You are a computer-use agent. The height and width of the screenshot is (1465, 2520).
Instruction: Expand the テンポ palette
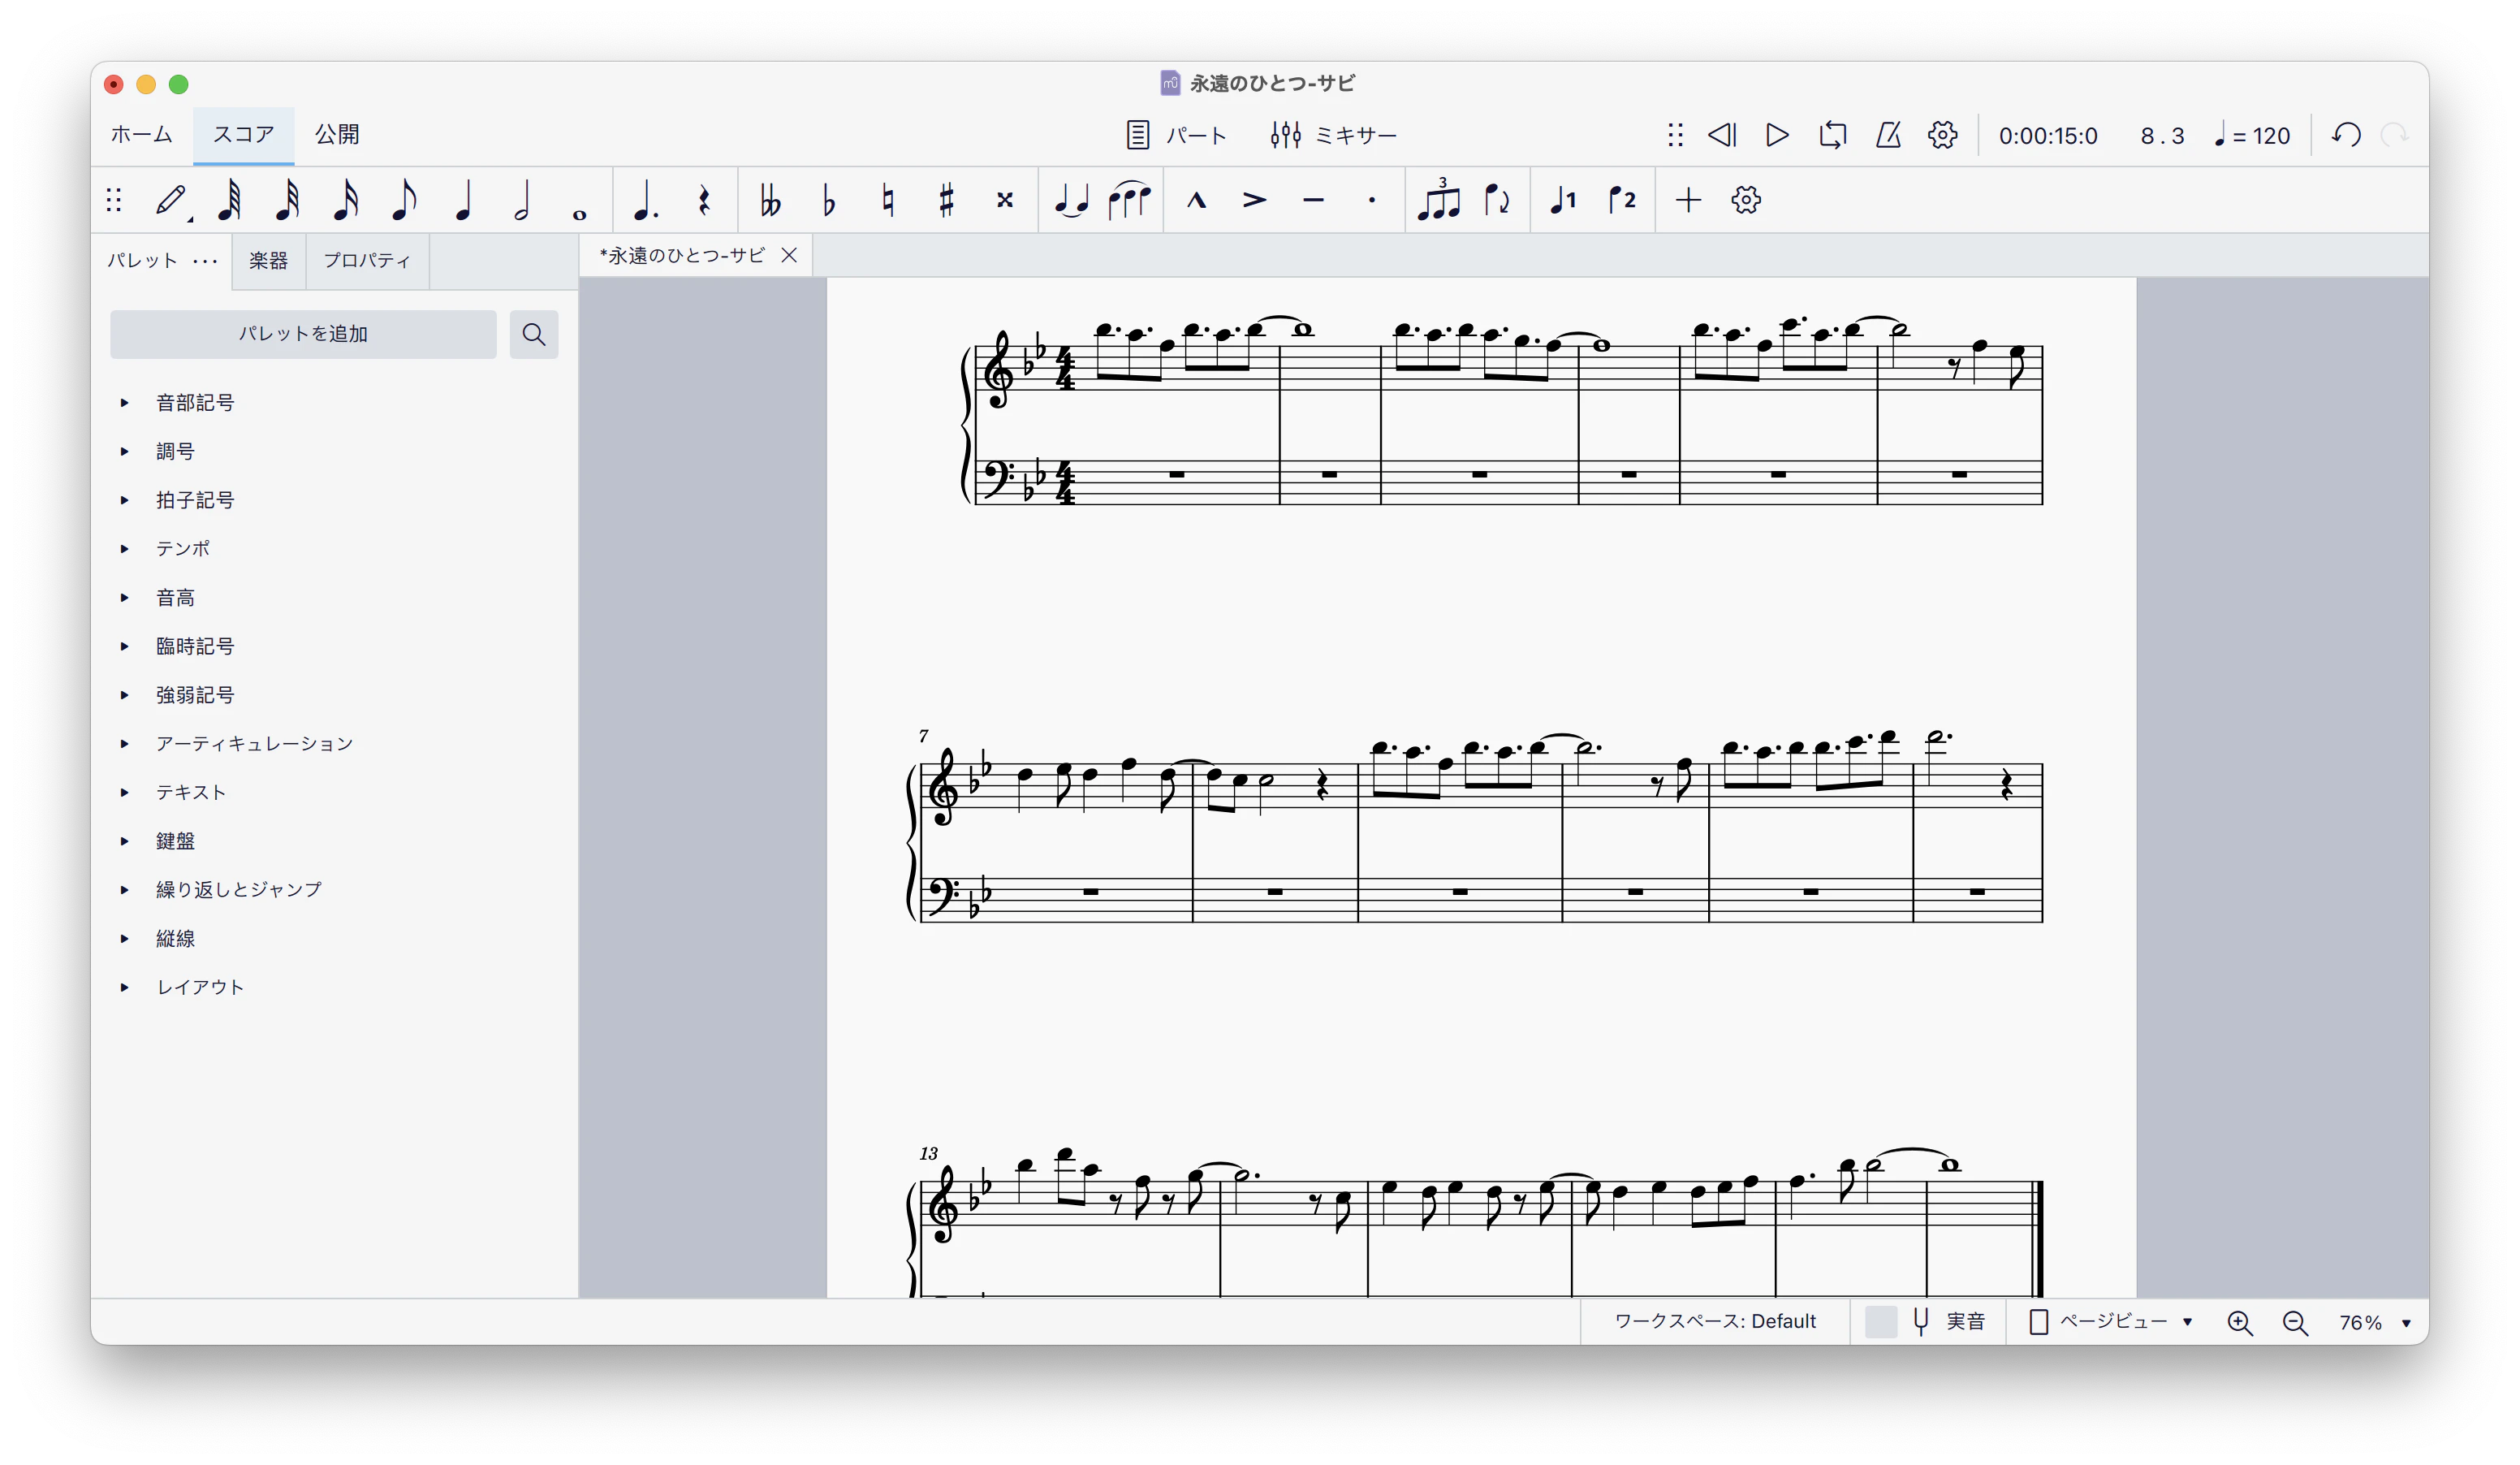[124, 549]
